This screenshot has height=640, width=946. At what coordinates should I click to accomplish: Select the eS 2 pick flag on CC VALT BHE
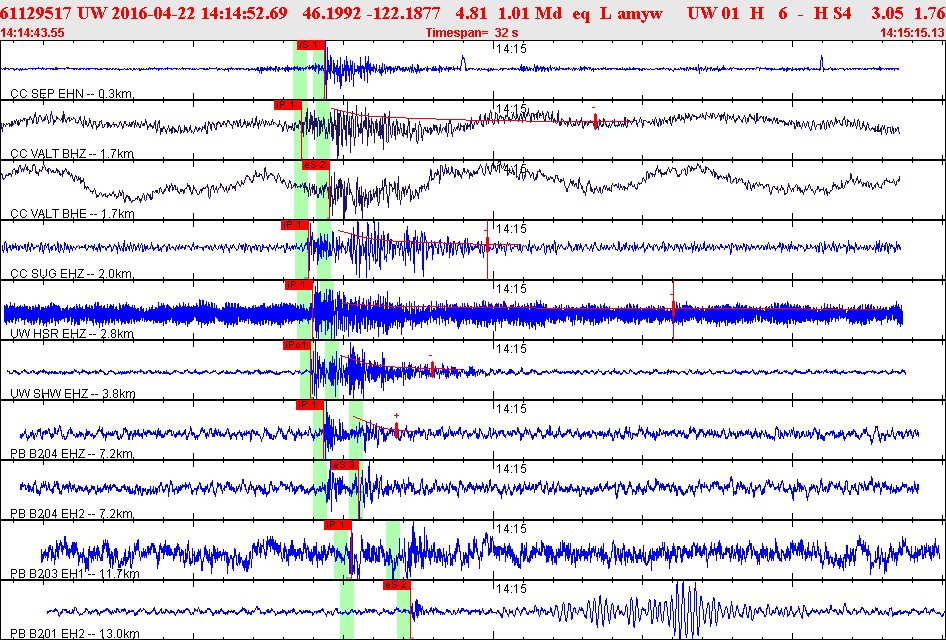pos(316,165)
